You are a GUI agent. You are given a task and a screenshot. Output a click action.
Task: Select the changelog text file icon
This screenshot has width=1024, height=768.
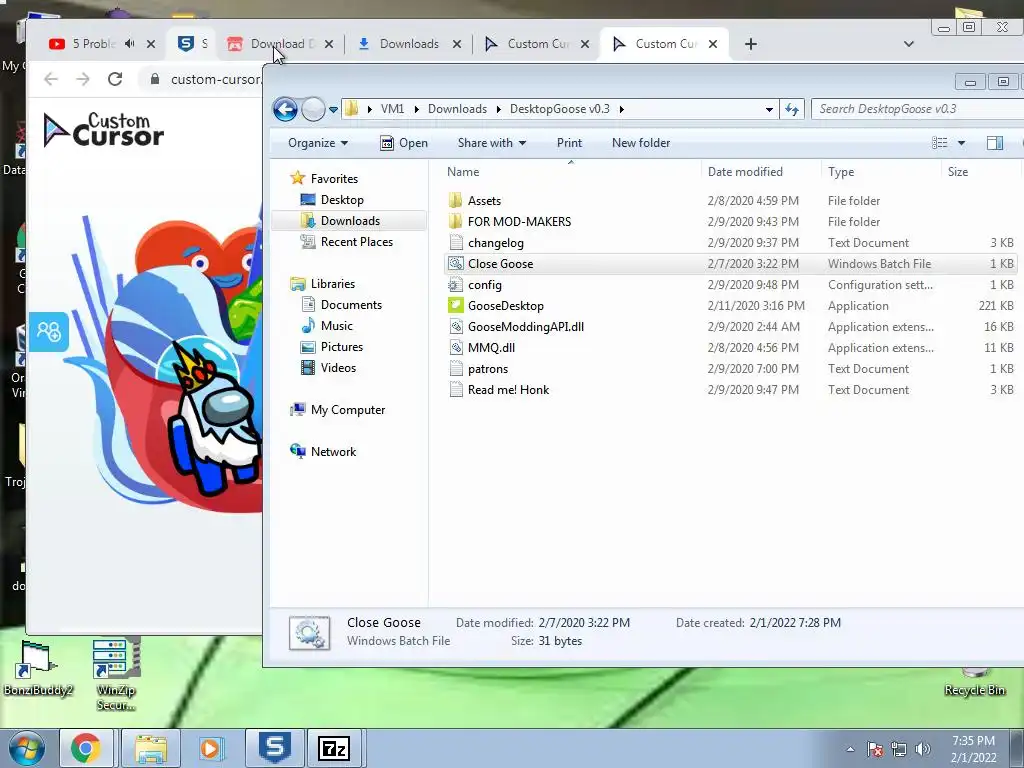pos(456,242)
